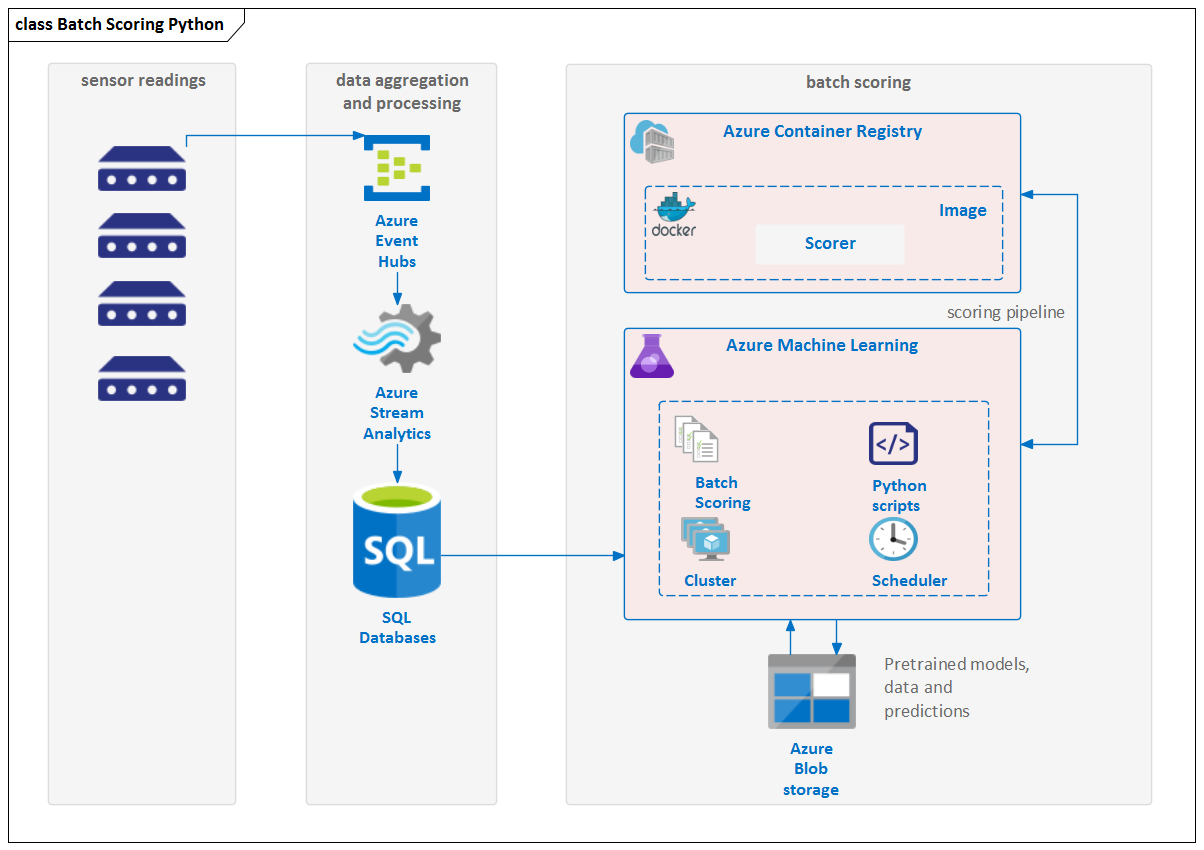The image size is (1204, 850).
Task: Select the 'scoring pipeline' connector label
Action: point(1005,312)
